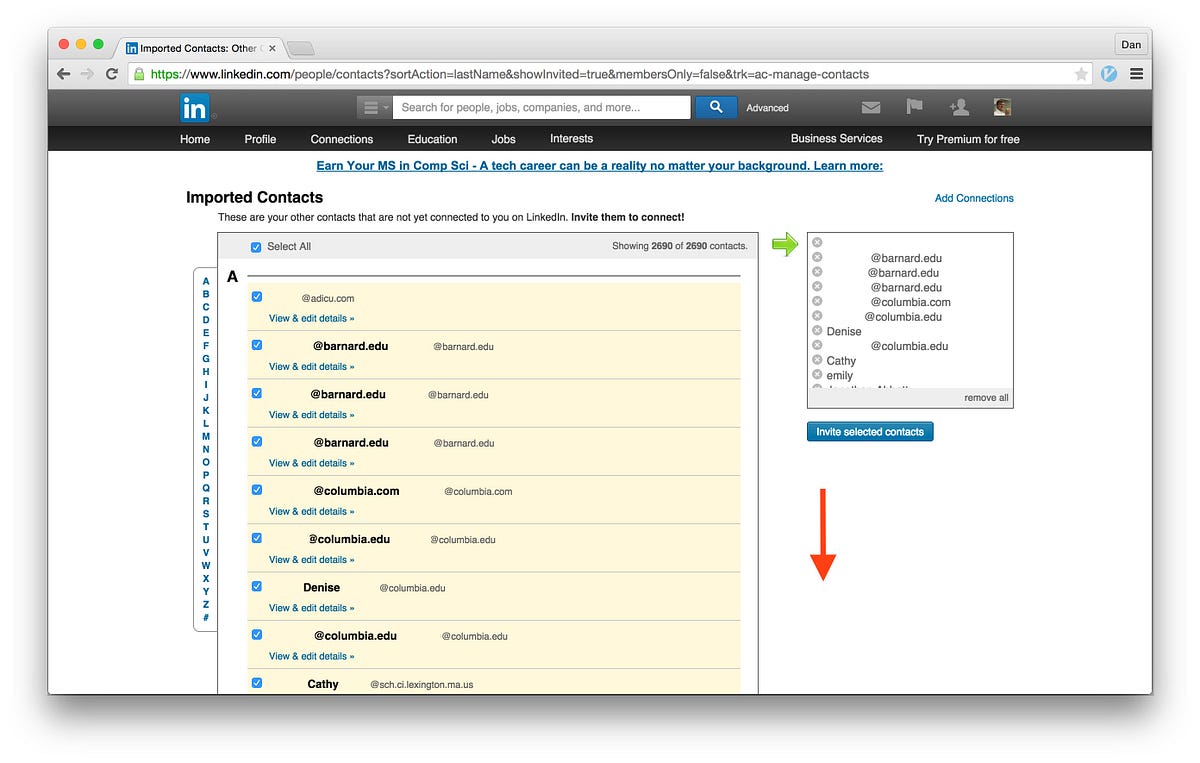View & edit details for @columbia.com contact
Image resolution: width=1200 pixels, height=763 pixels.
click(x=311, y=512)
